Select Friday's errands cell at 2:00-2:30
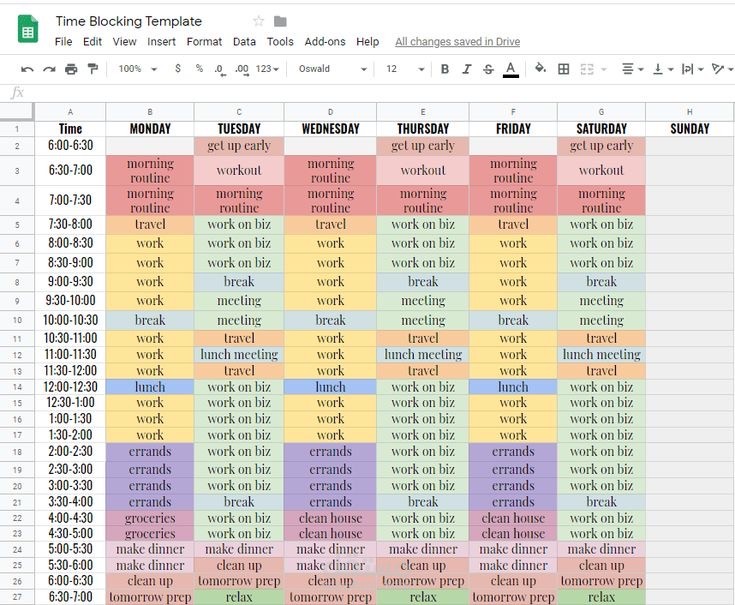Image resolution: width=735 pixels, height=605 pixels. click(513, 452)
